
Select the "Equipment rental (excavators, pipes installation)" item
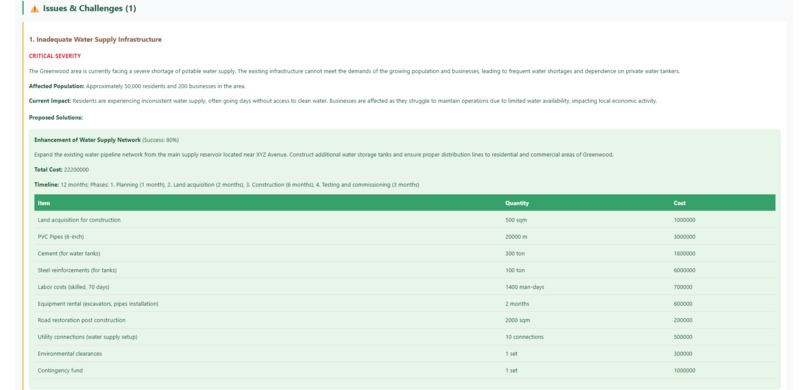[98, 304]
